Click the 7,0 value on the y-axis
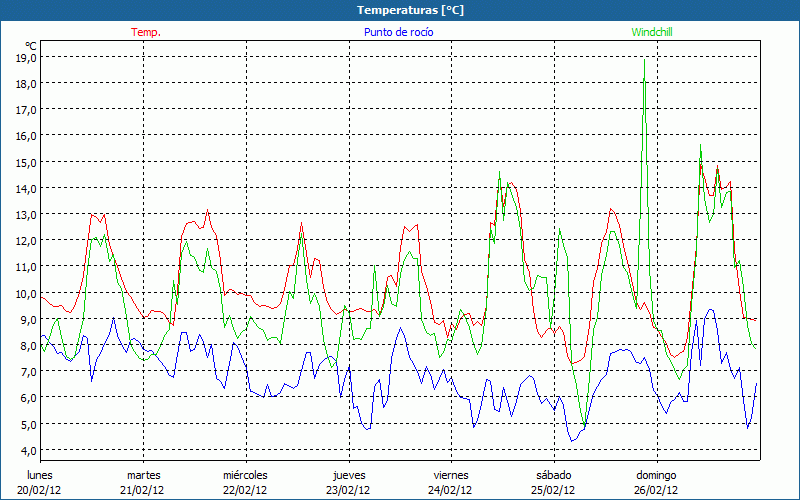 pyautogui.click(x=29, y=372)
